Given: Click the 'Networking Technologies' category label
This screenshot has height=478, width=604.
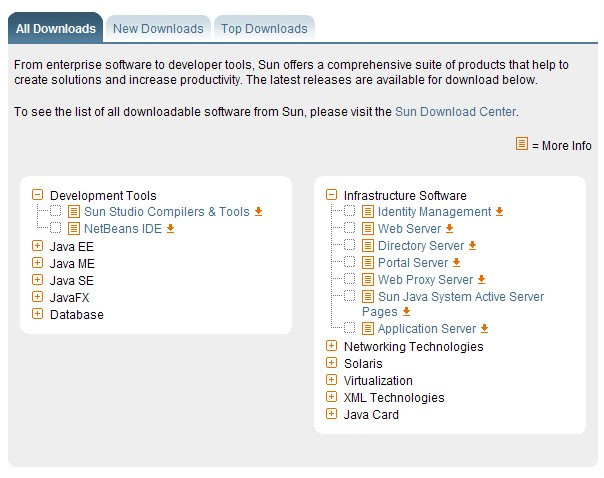Looking at the screenshot, I should point(414,347).
